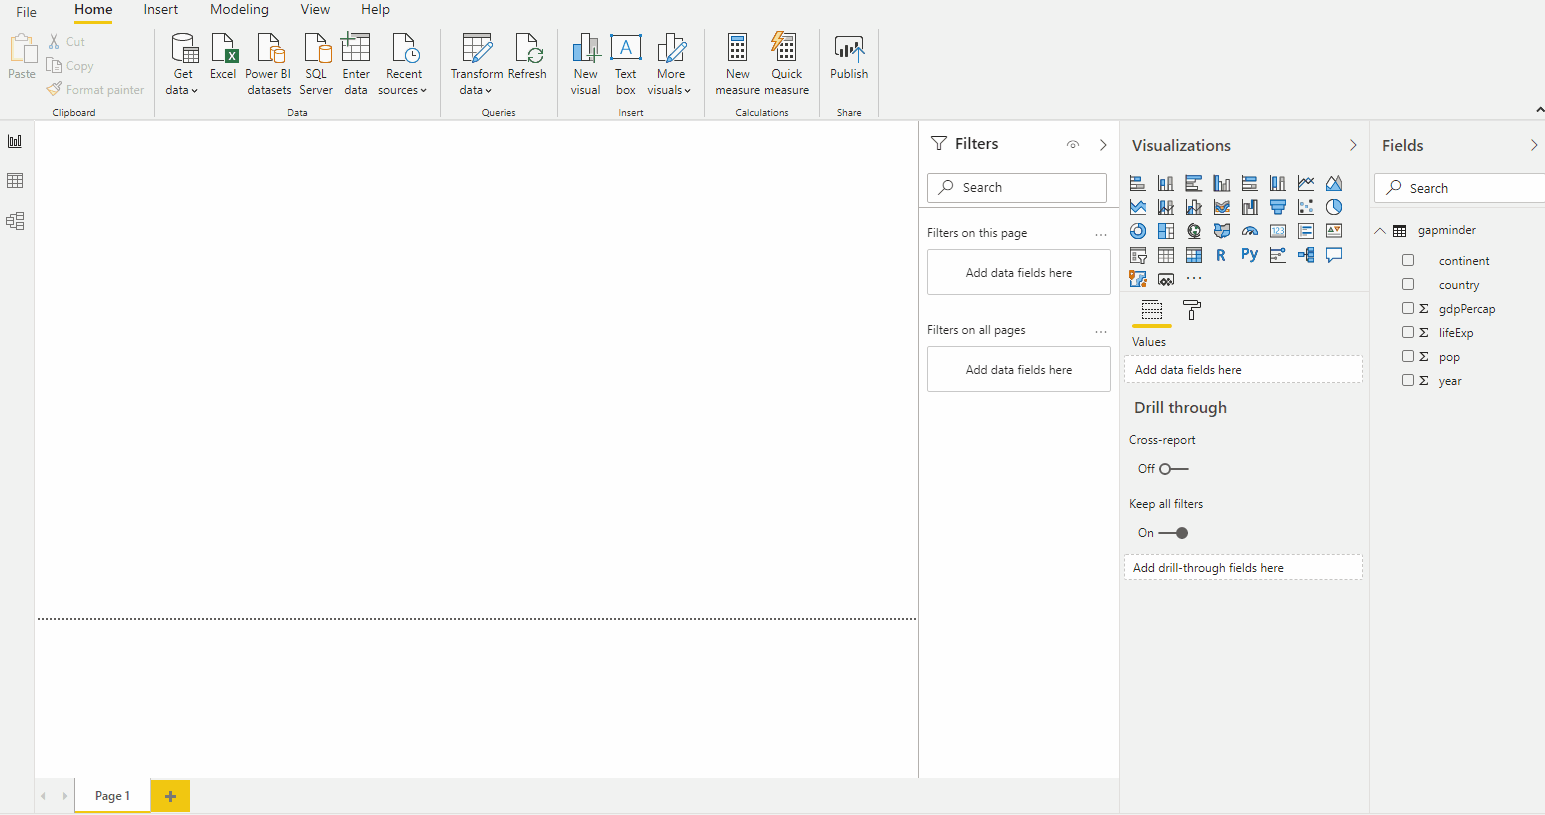
Task: Tick the lifeExp field checkbox
Action: [1408, 333]
